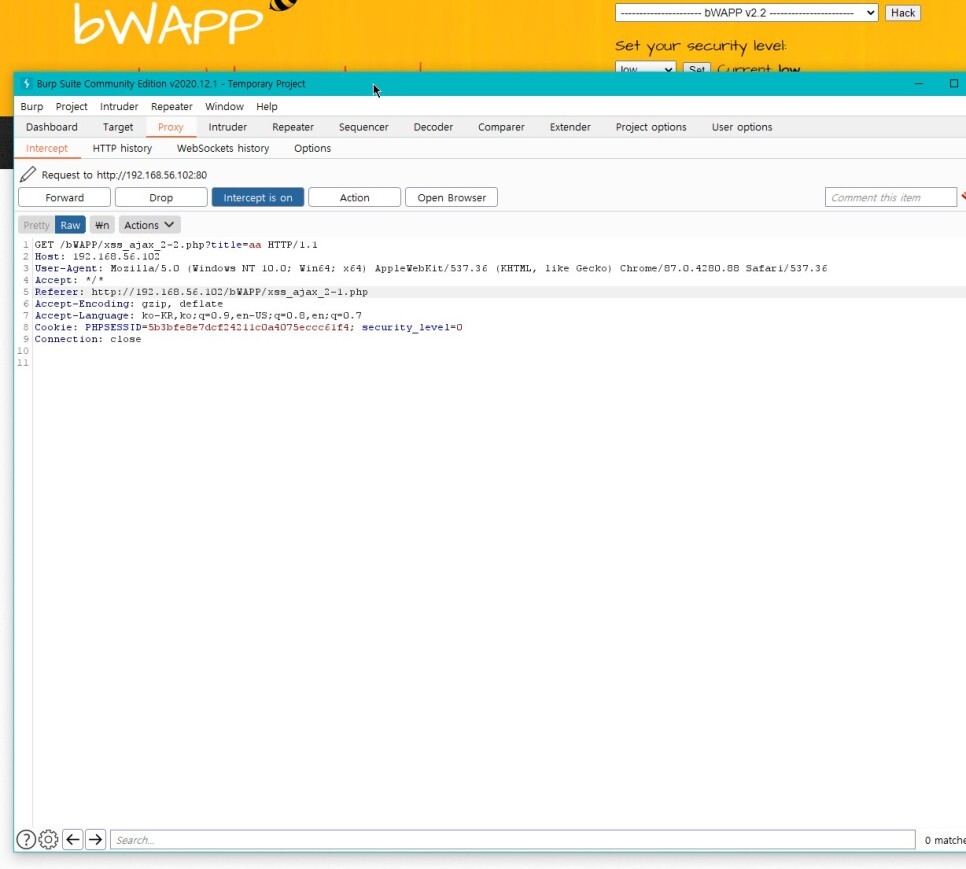Click the Accept: */* header line

[69, 280]
